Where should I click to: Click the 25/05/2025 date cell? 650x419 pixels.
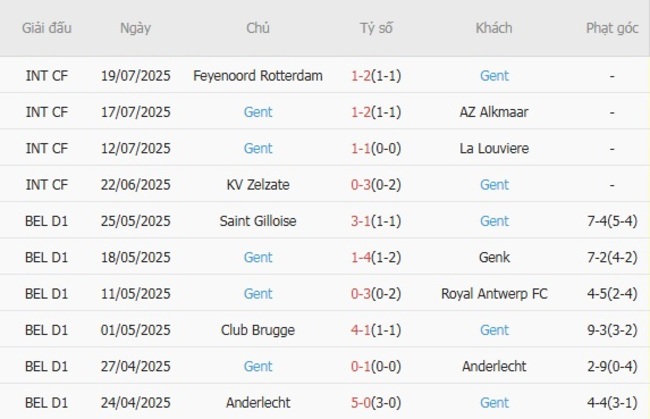[136, 221]
